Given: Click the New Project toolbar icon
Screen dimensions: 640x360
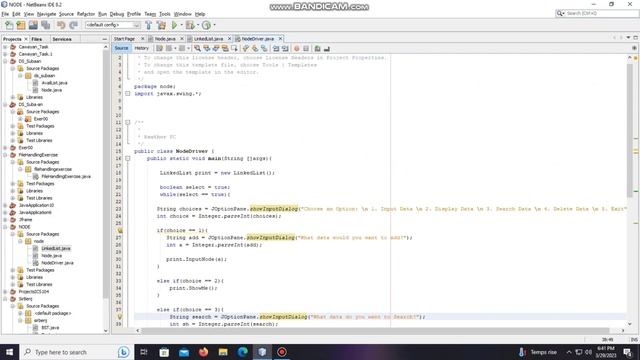Looking at the screenshot, I should (x=21, y=25).
